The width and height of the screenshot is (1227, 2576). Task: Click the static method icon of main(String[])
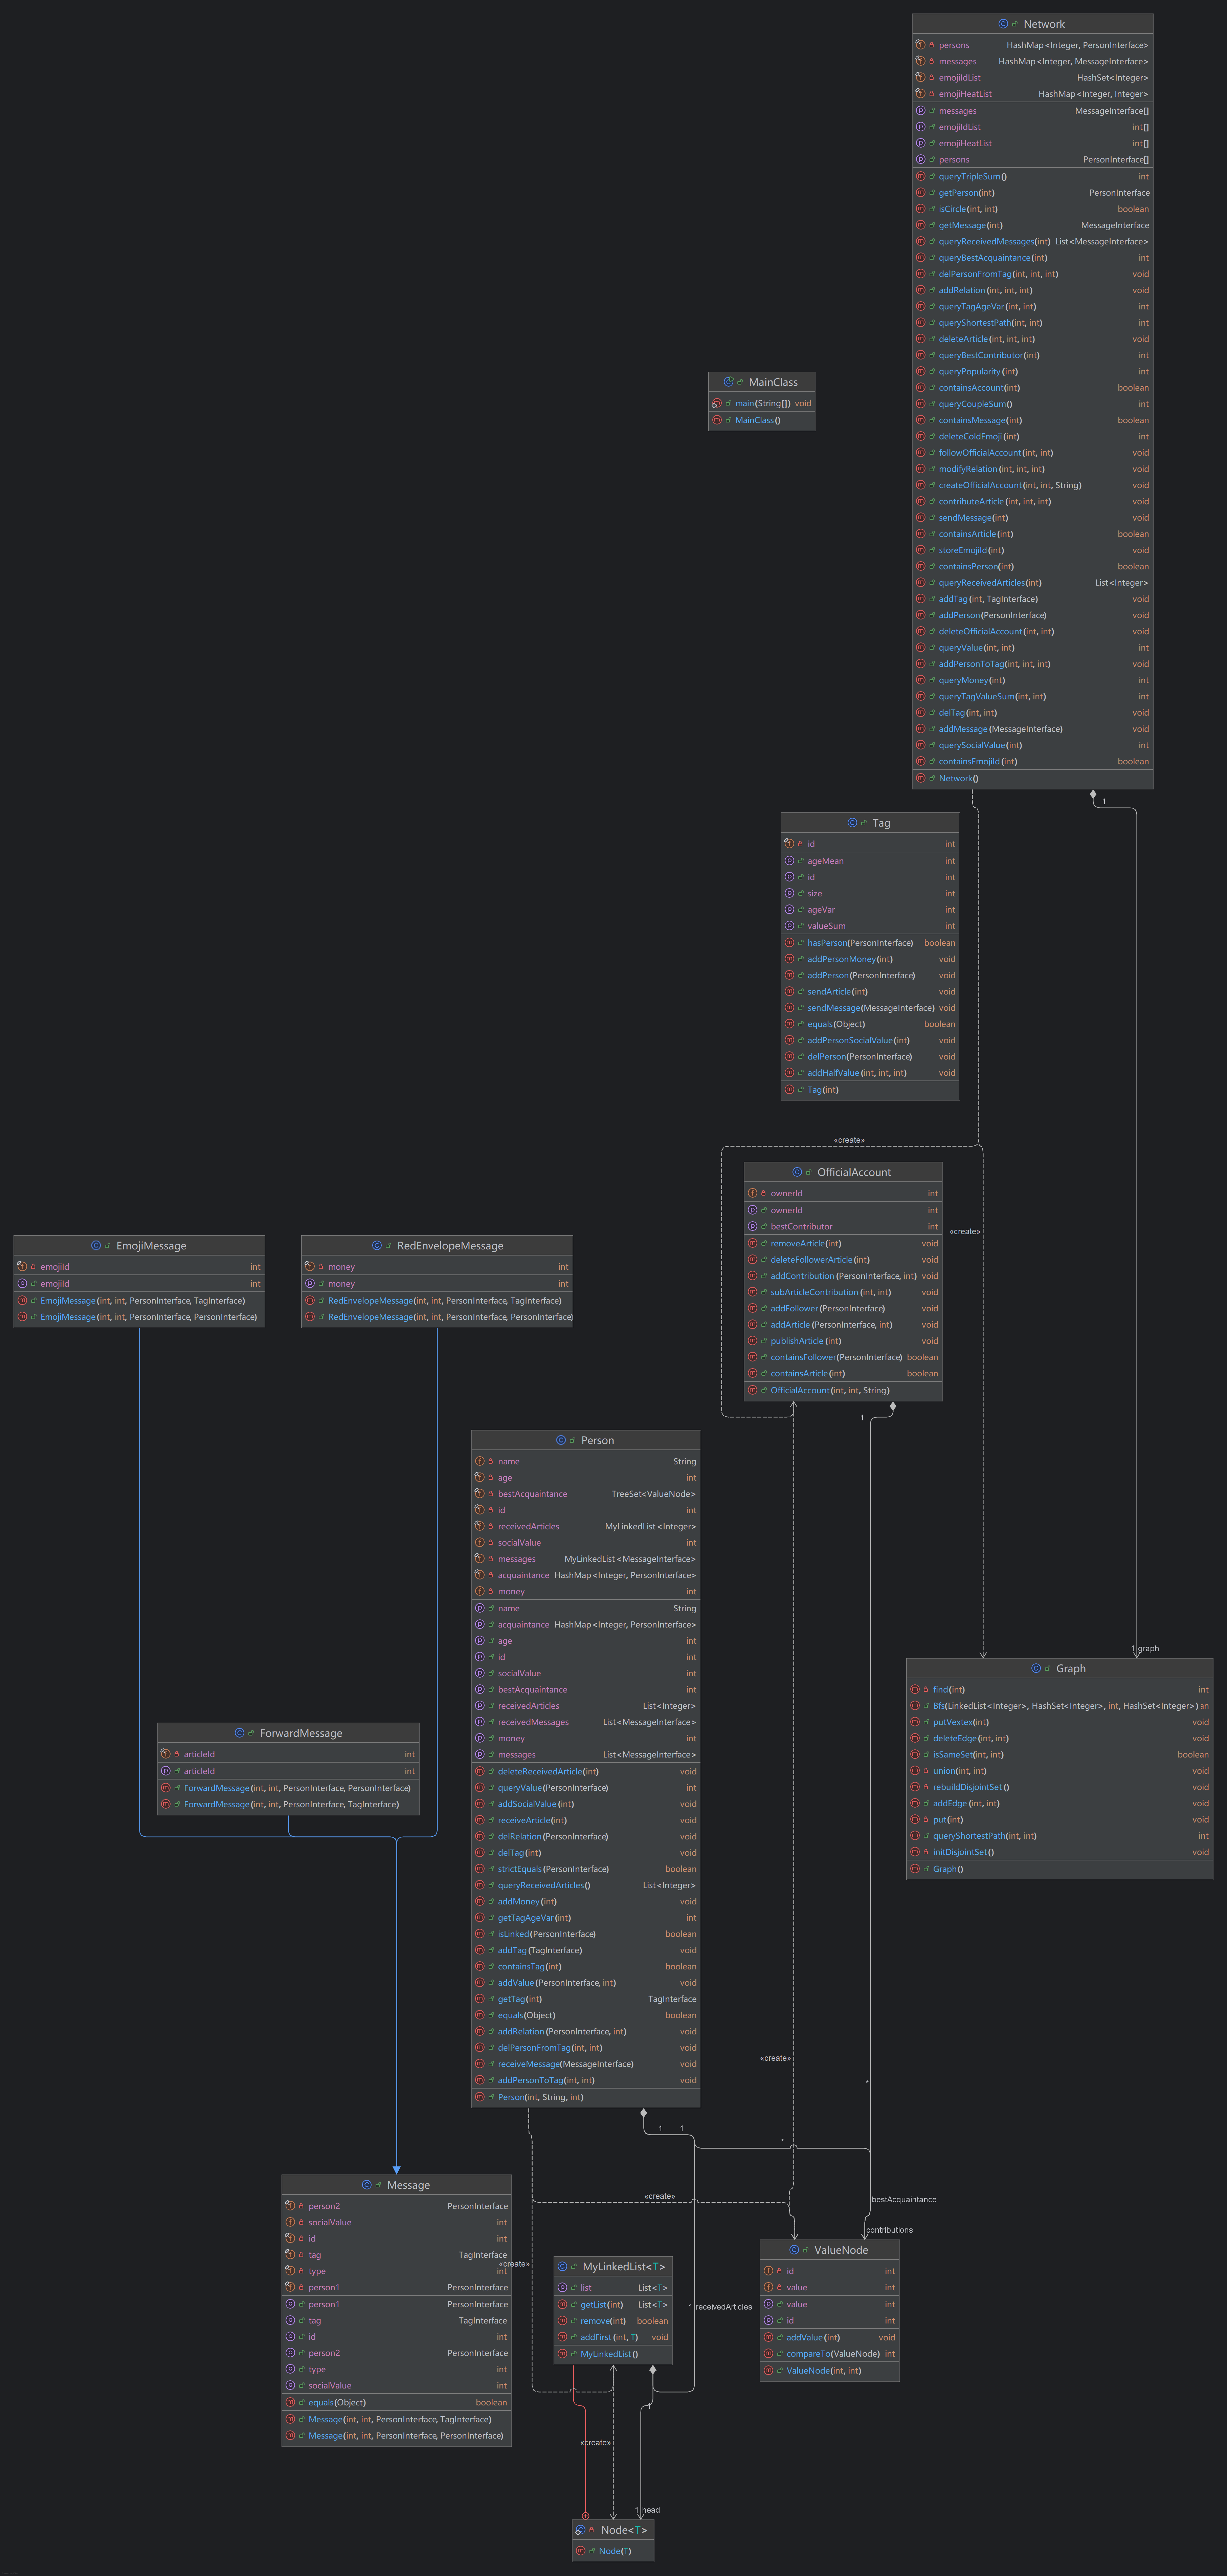[717, 403]
